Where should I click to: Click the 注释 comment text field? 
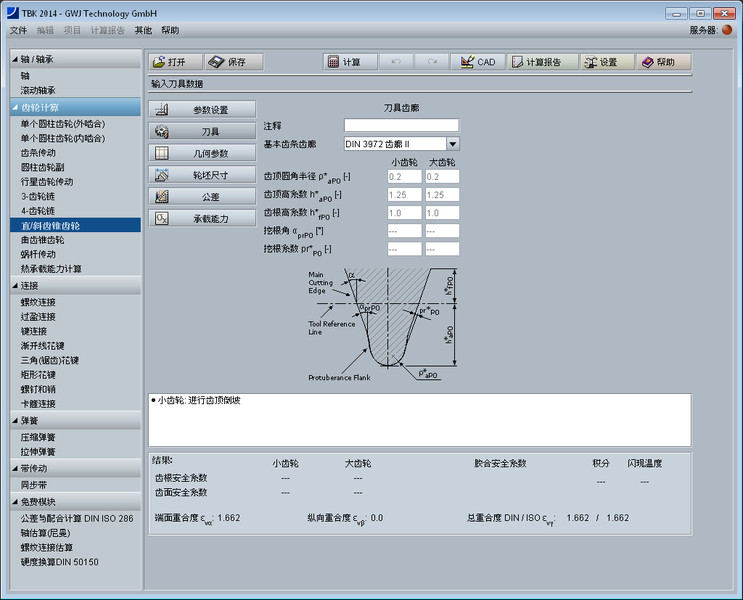(401, 126)
